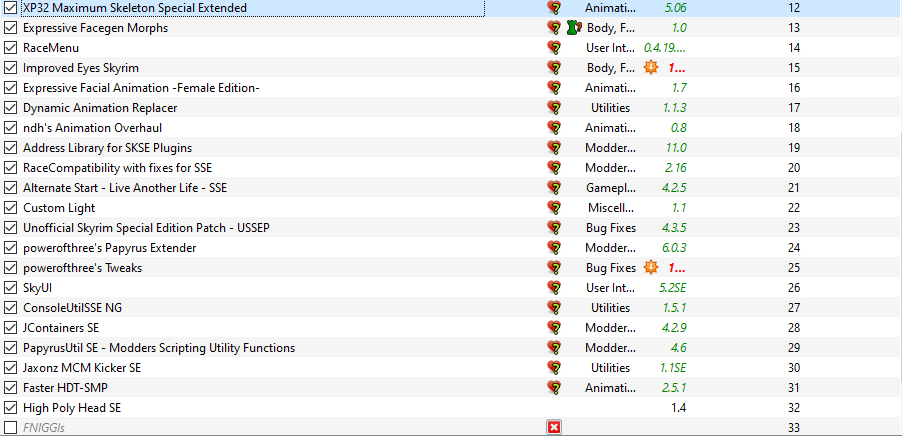Click version 1.4 of High Poly Head
Image resolution: width=902 pixels, height=436 pixels.
click(x=679, y=408)
